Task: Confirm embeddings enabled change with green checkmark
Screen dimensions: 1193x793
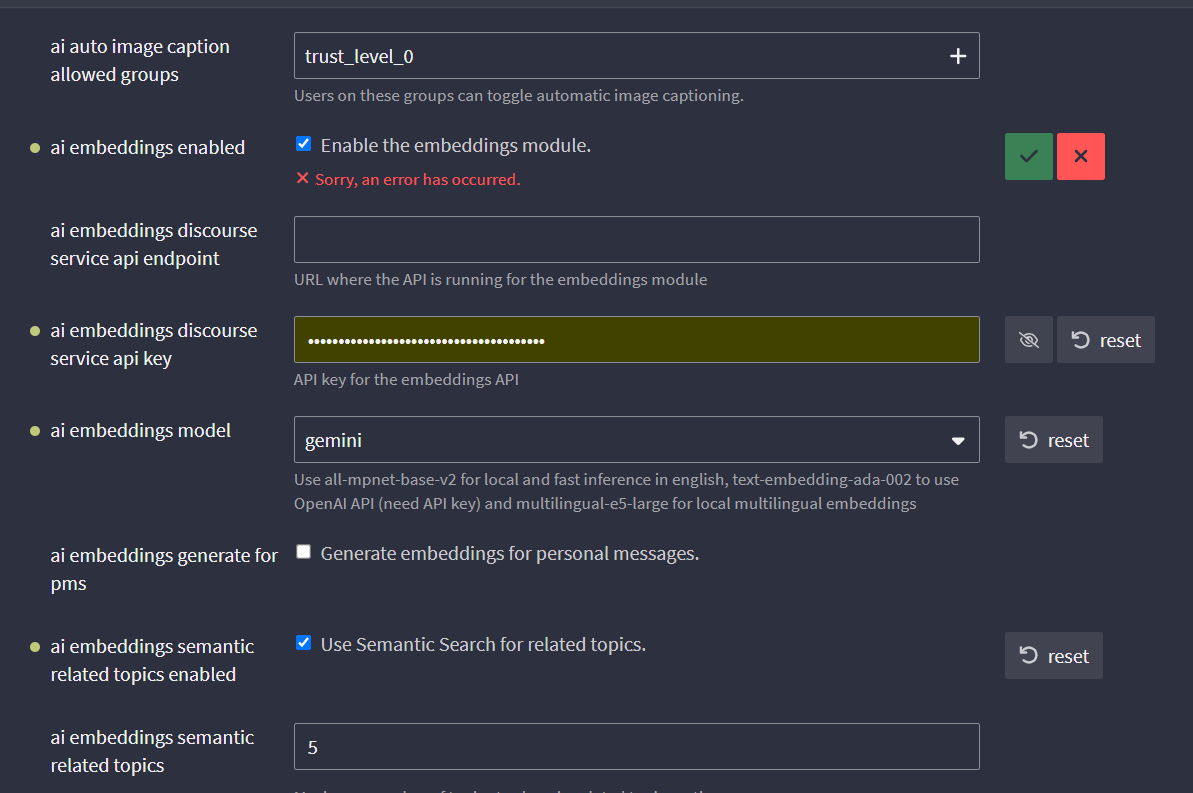Action: (x=1029, y=157)
